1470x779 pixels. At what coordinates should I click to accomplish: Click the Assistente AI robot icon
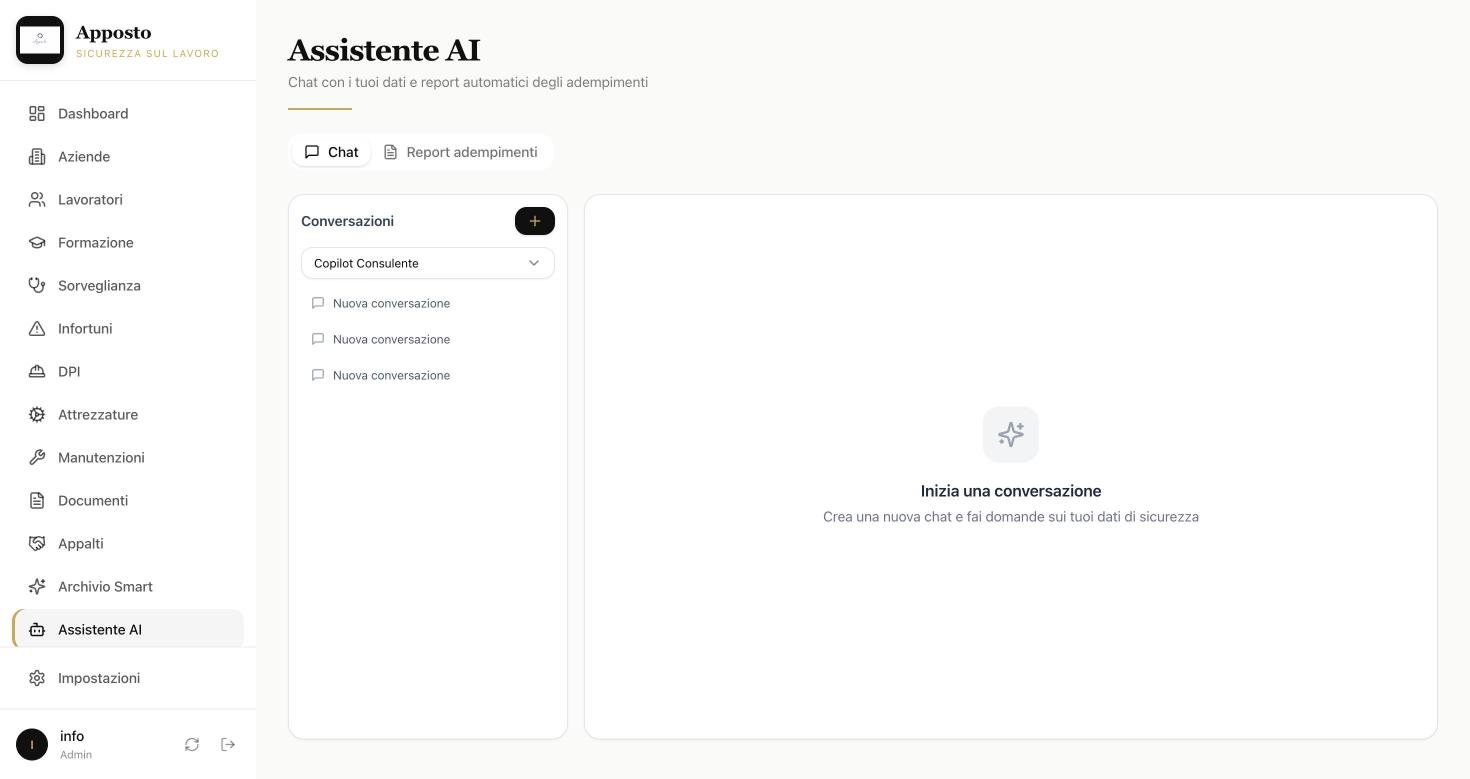pyautogui.click(x=37, y=630)
